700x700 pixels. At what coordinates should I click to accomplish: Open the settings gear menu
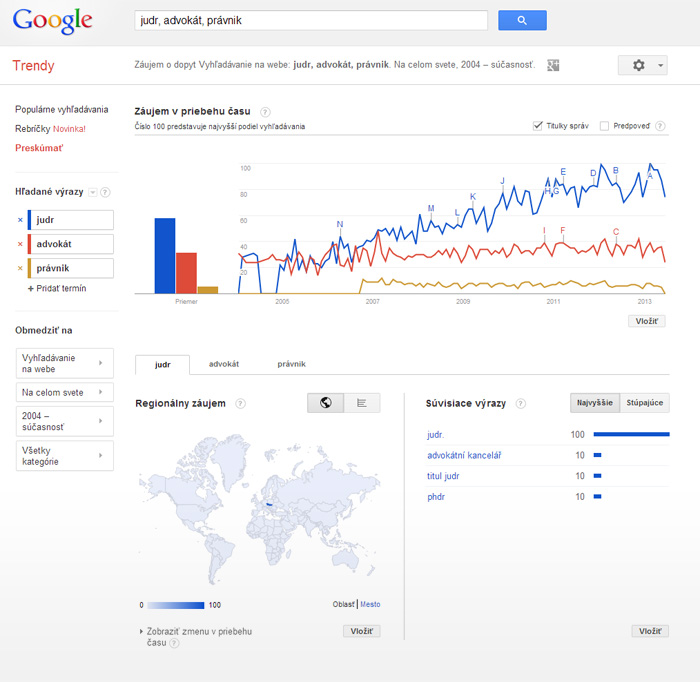642,65
